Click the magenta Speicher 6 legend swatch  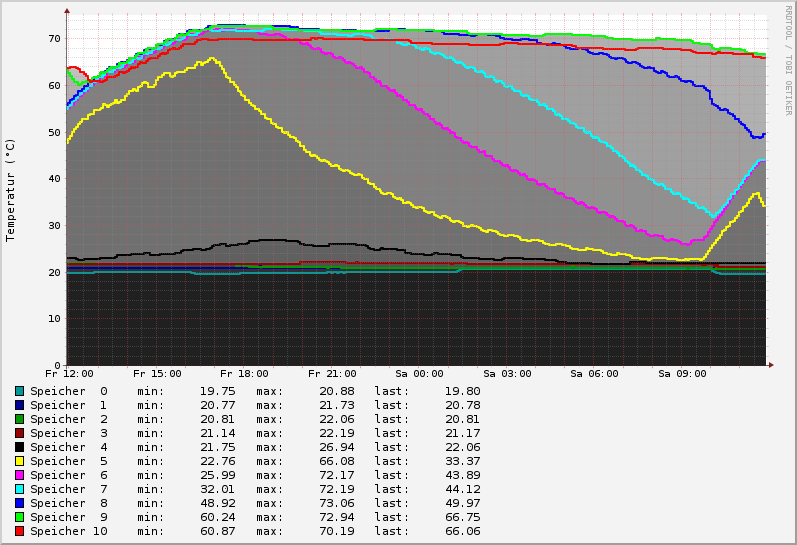(x=19, y=475)
